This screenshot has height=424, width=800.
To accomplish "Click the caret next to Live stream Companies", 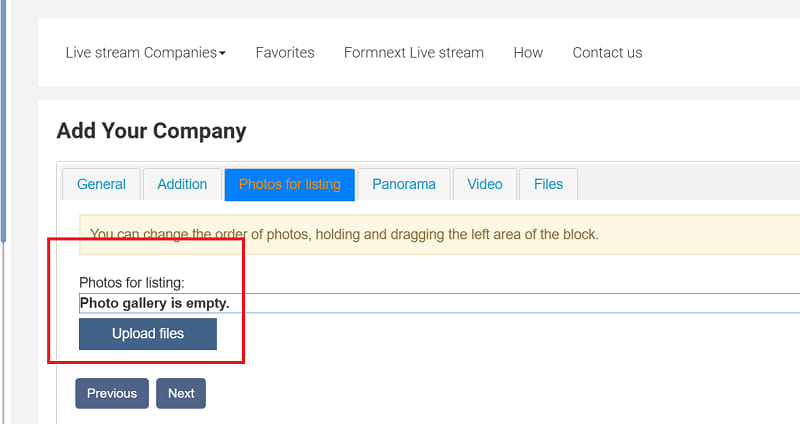I will [x=222, y=53].
